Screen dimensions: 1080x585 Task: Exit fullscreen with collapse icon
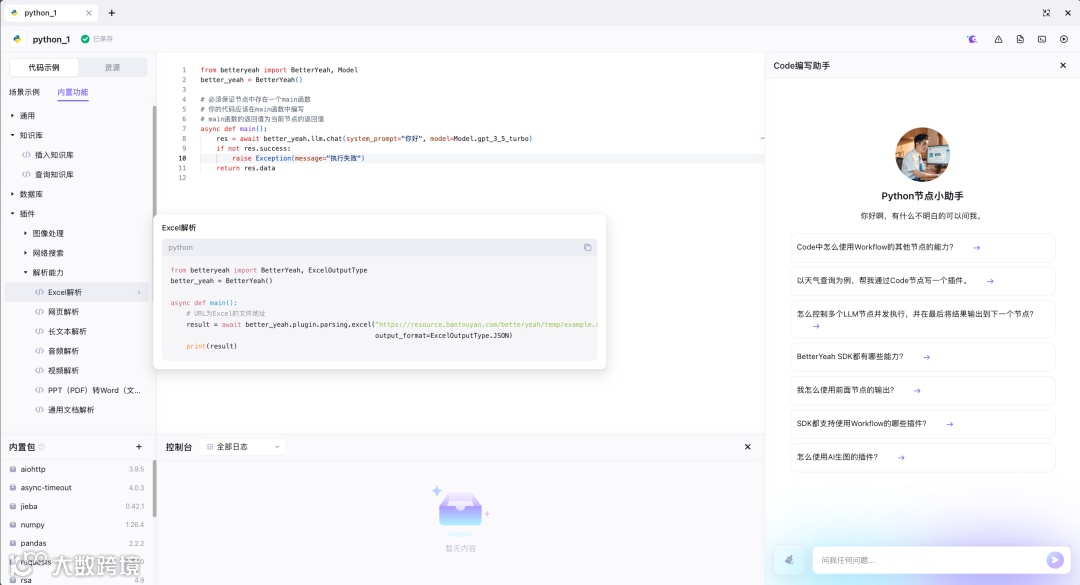1046,13
